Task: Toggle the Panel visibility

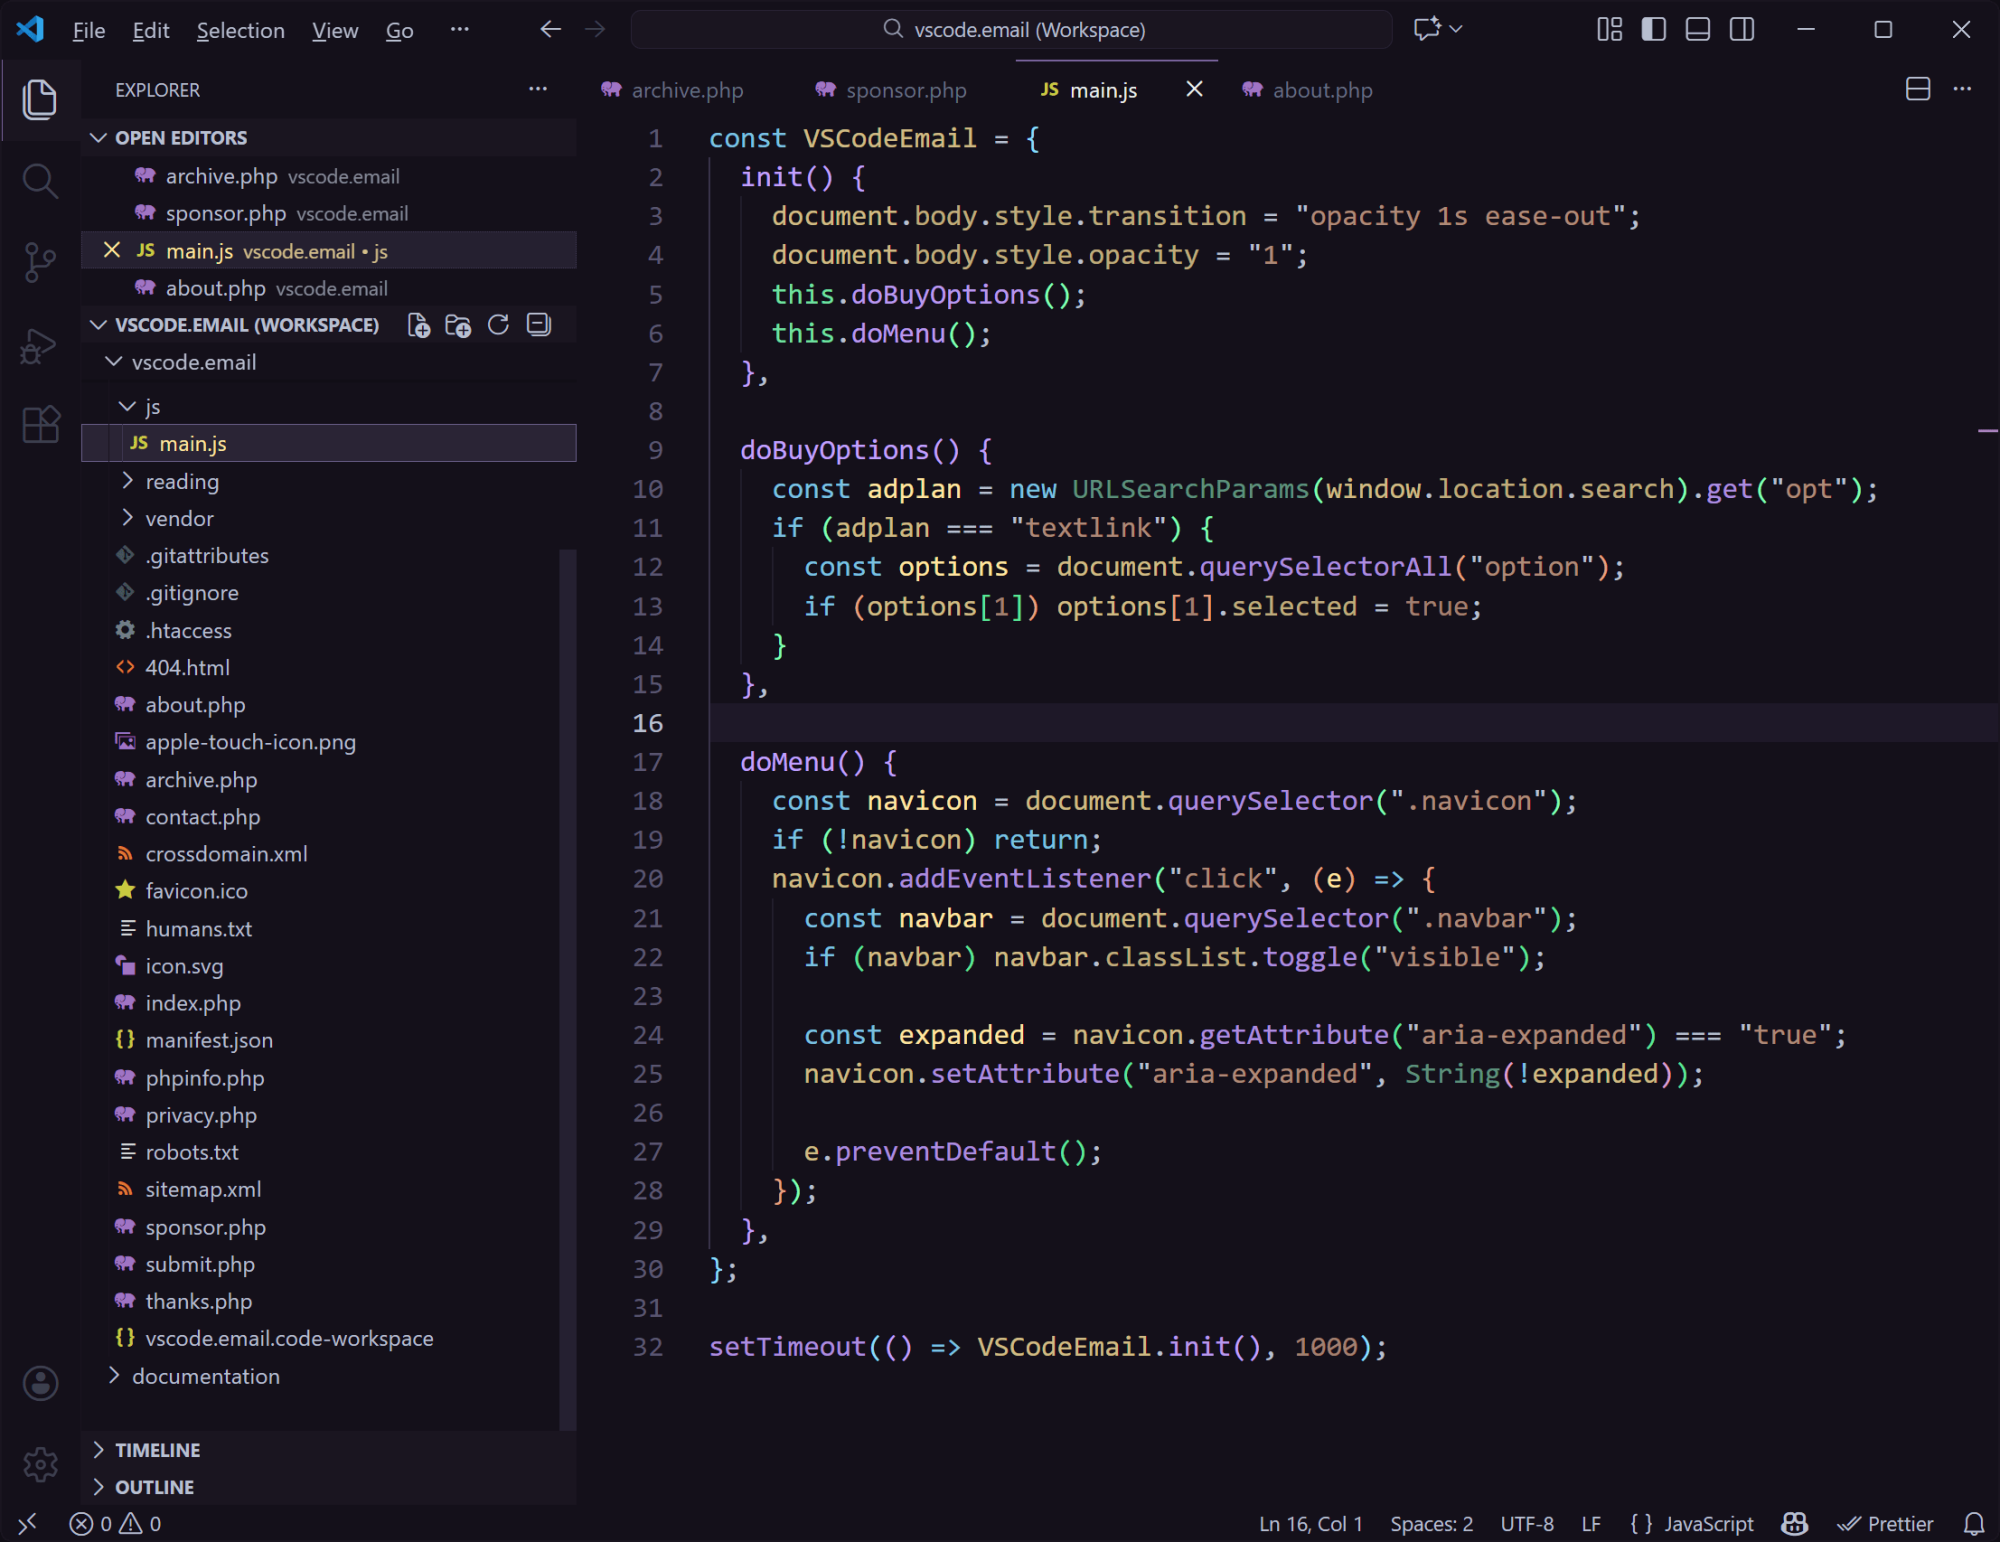Action: 1697,29
